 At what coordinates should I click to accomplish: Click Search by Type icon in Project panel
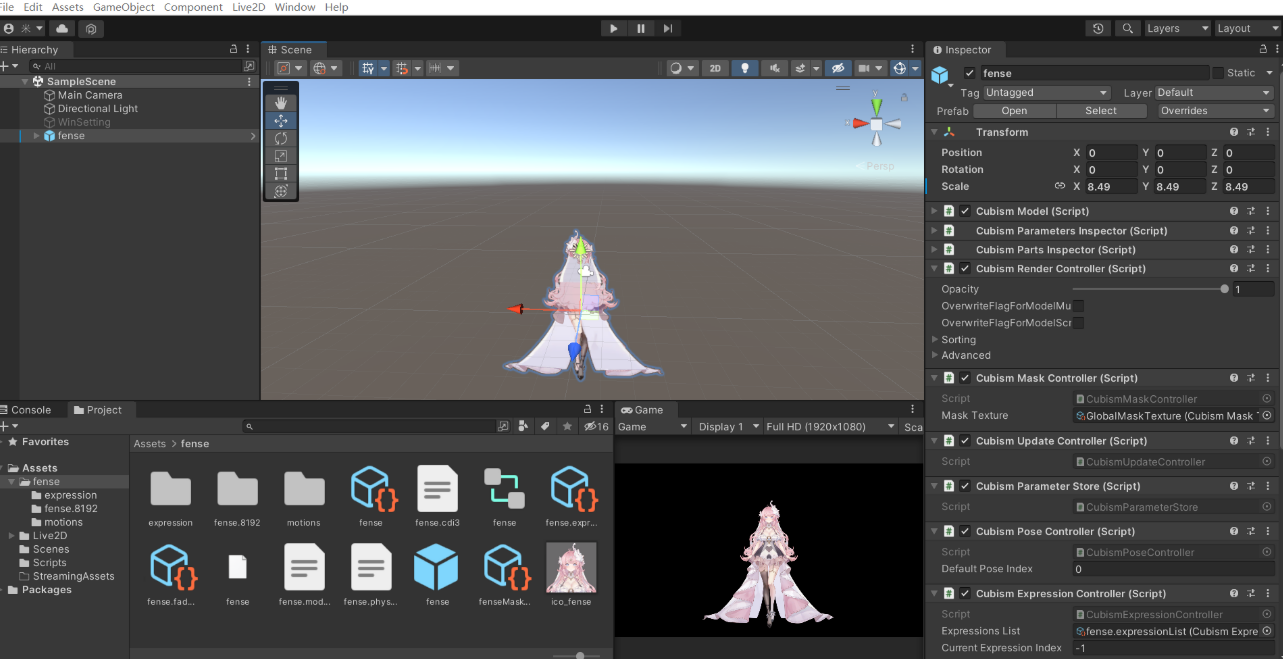523,426
